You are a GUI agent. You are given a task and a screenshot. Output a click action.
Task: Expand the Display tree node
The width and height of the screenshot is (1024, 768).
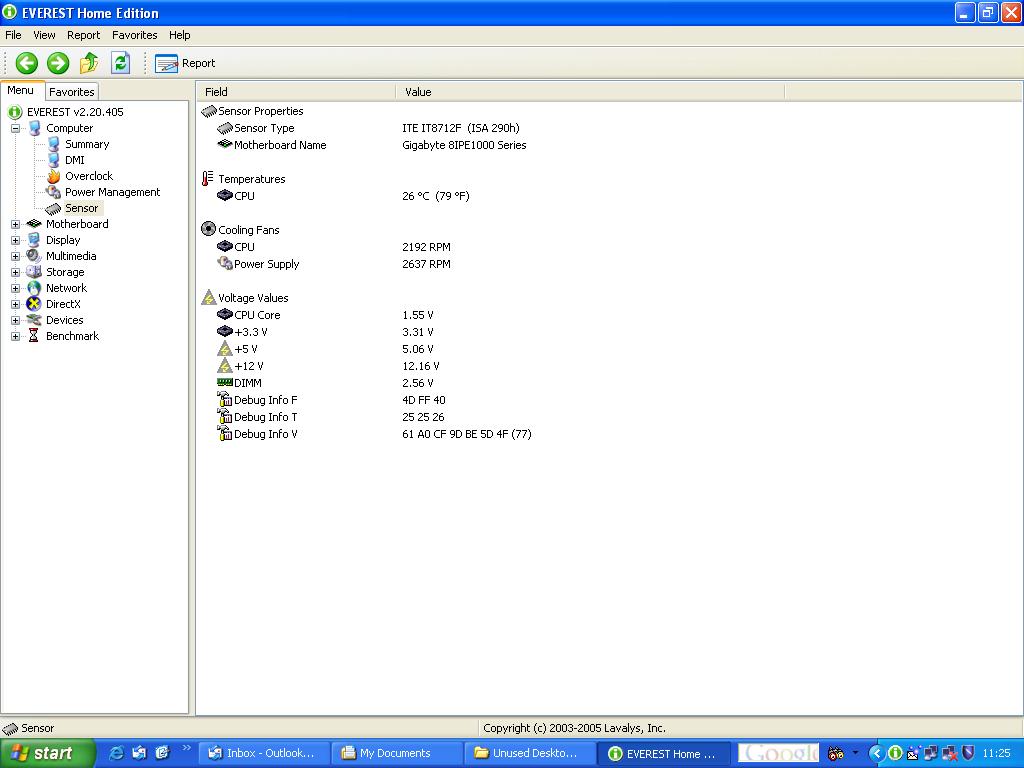(16, 240)
